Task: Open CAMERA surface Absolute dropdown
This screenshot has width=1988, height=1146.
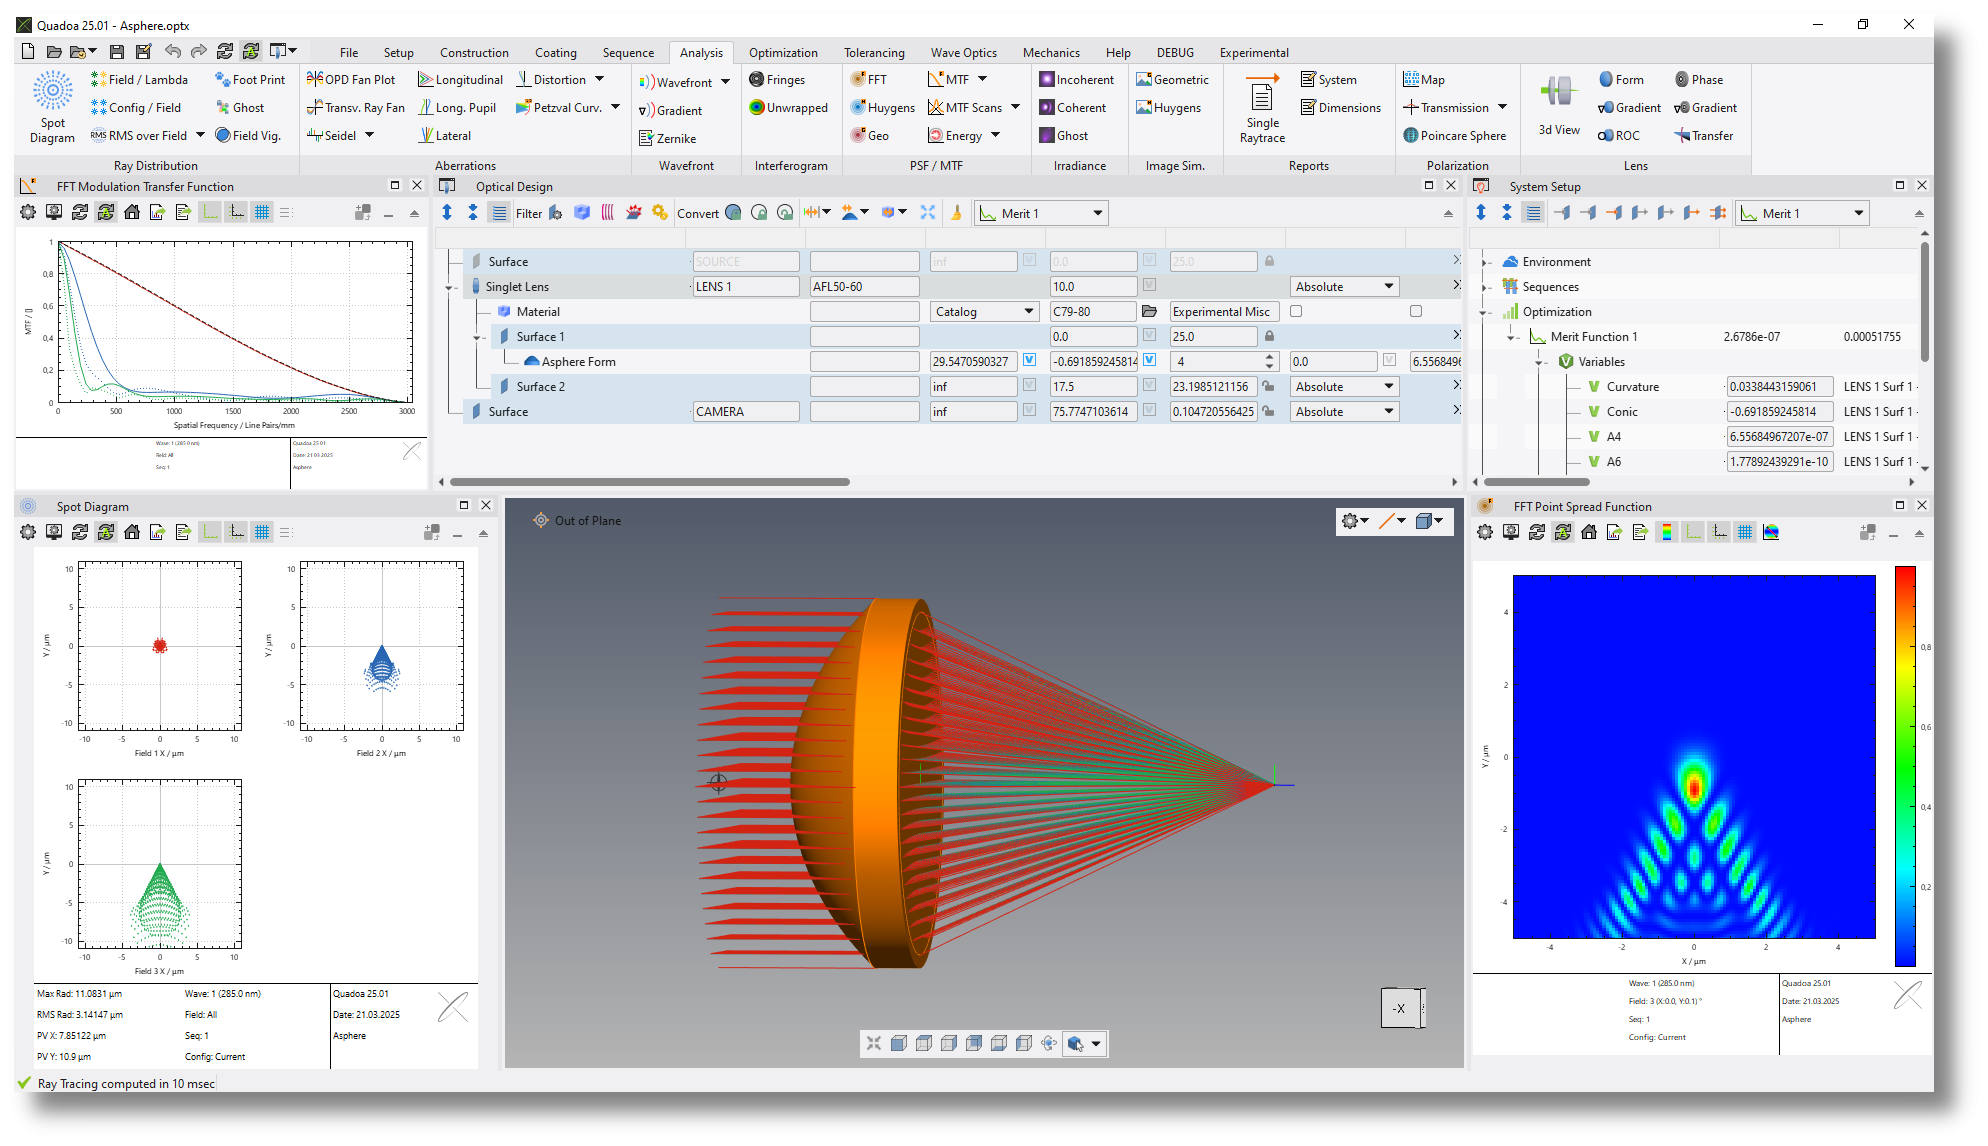Action: (1345, 411)
